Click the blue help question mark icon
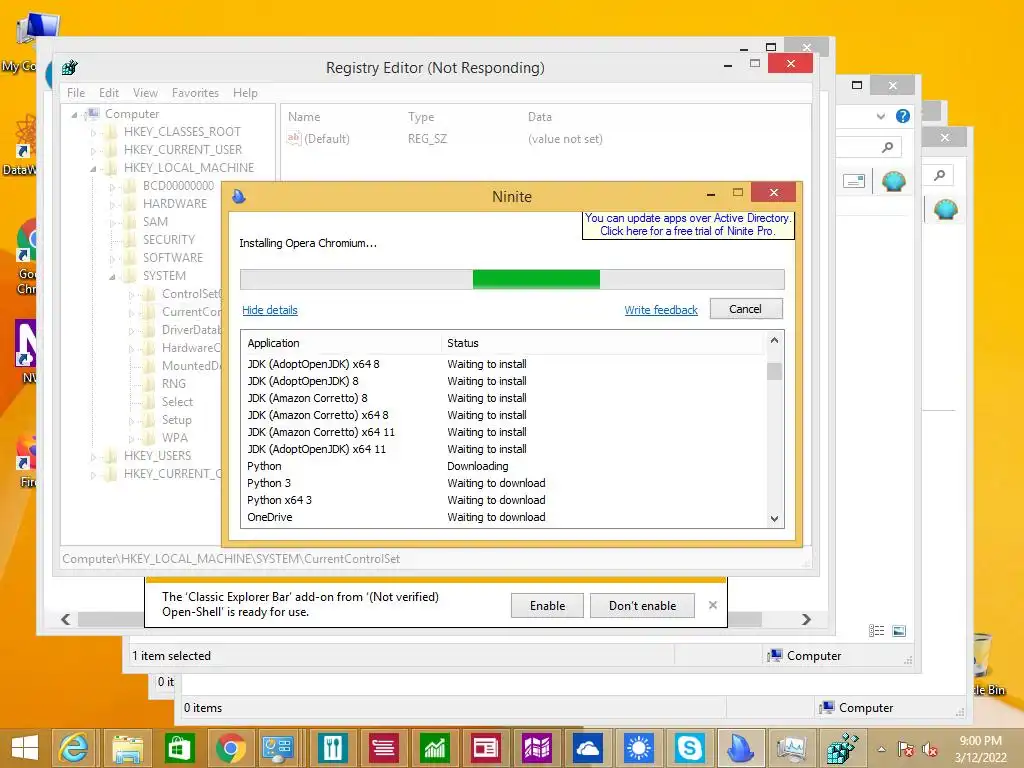This screenshot has height=768, width=1024. [x=903, y=116]
